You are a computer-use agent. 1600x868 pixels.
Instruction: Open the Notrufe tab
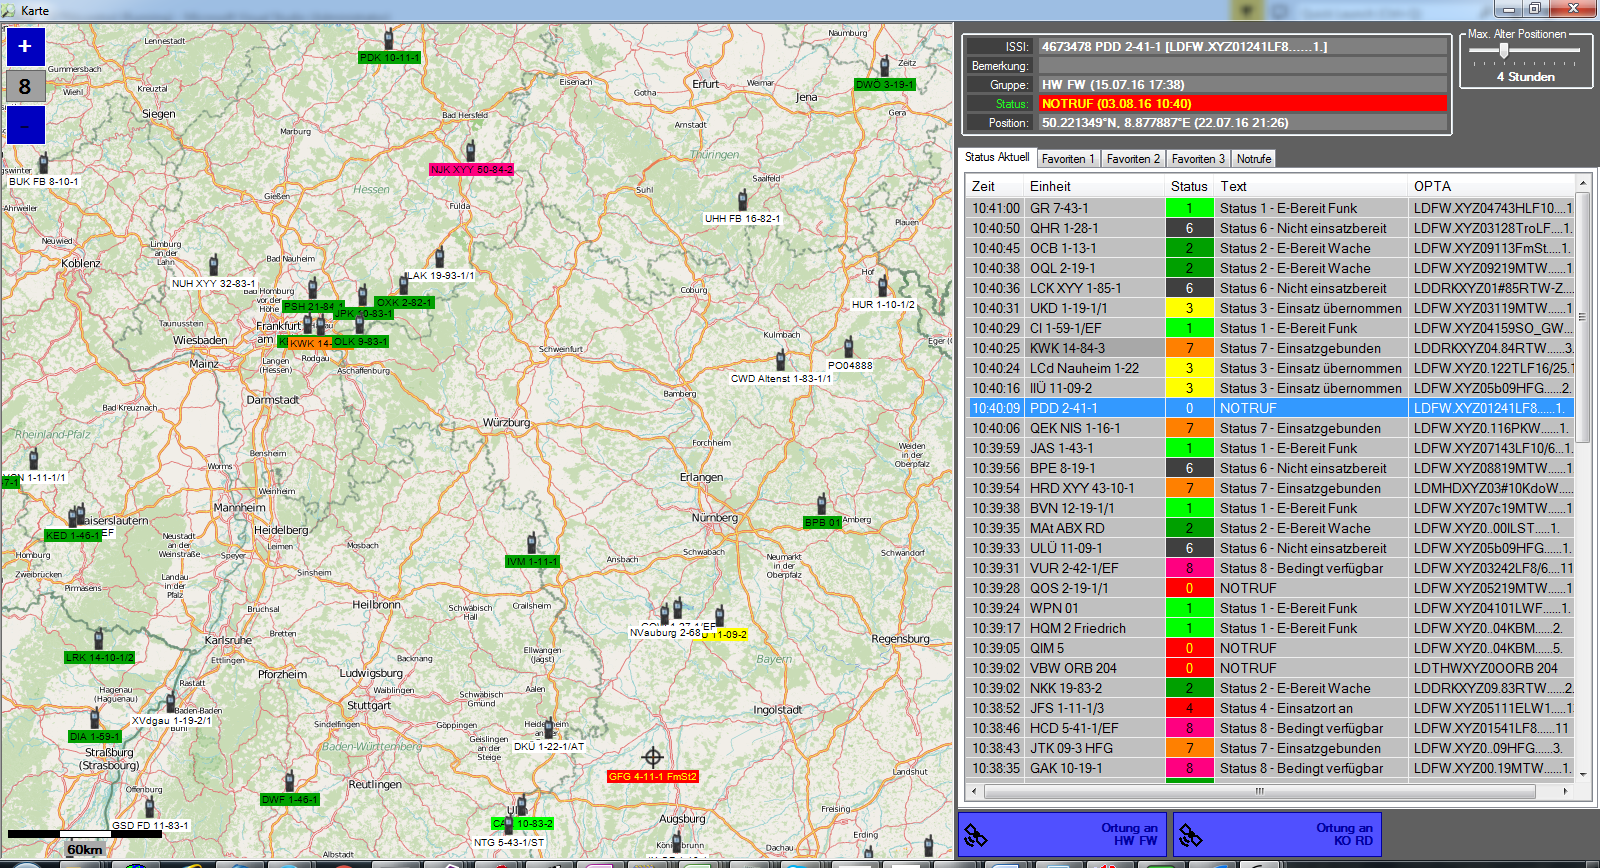tap(1253, 159)
